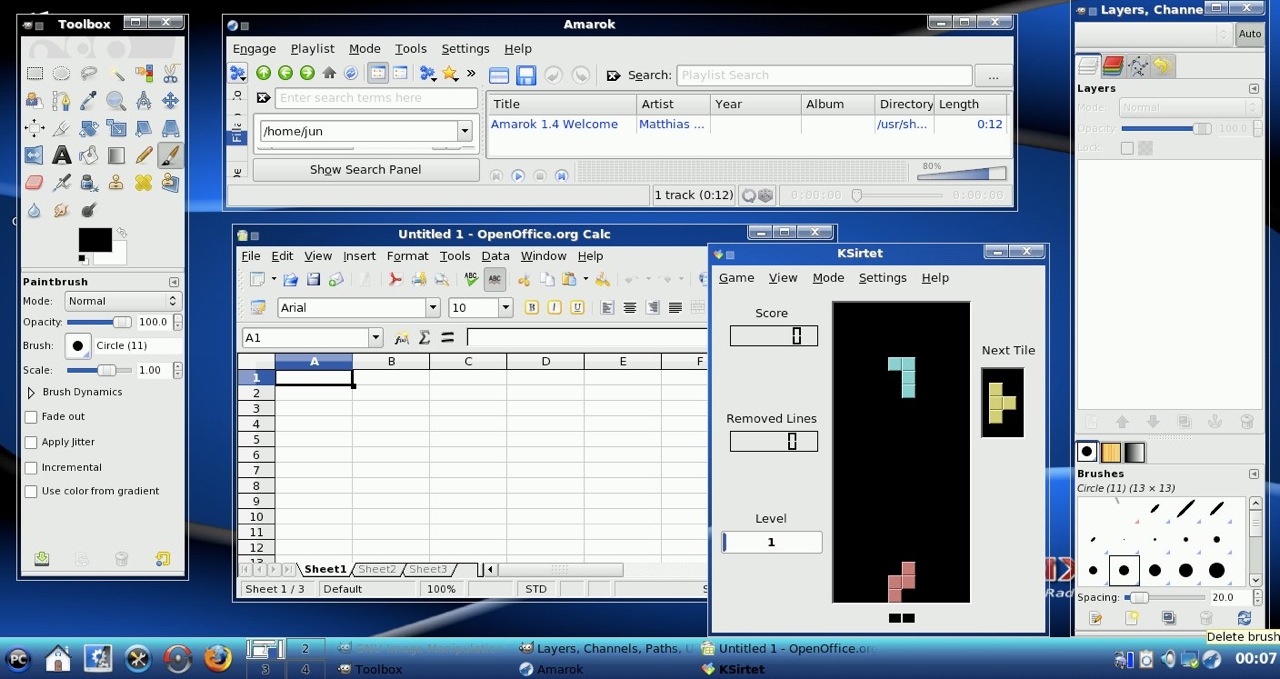Enable the Incremental checkbox
Screen dimensions: 1280x679
pos(31,468)
